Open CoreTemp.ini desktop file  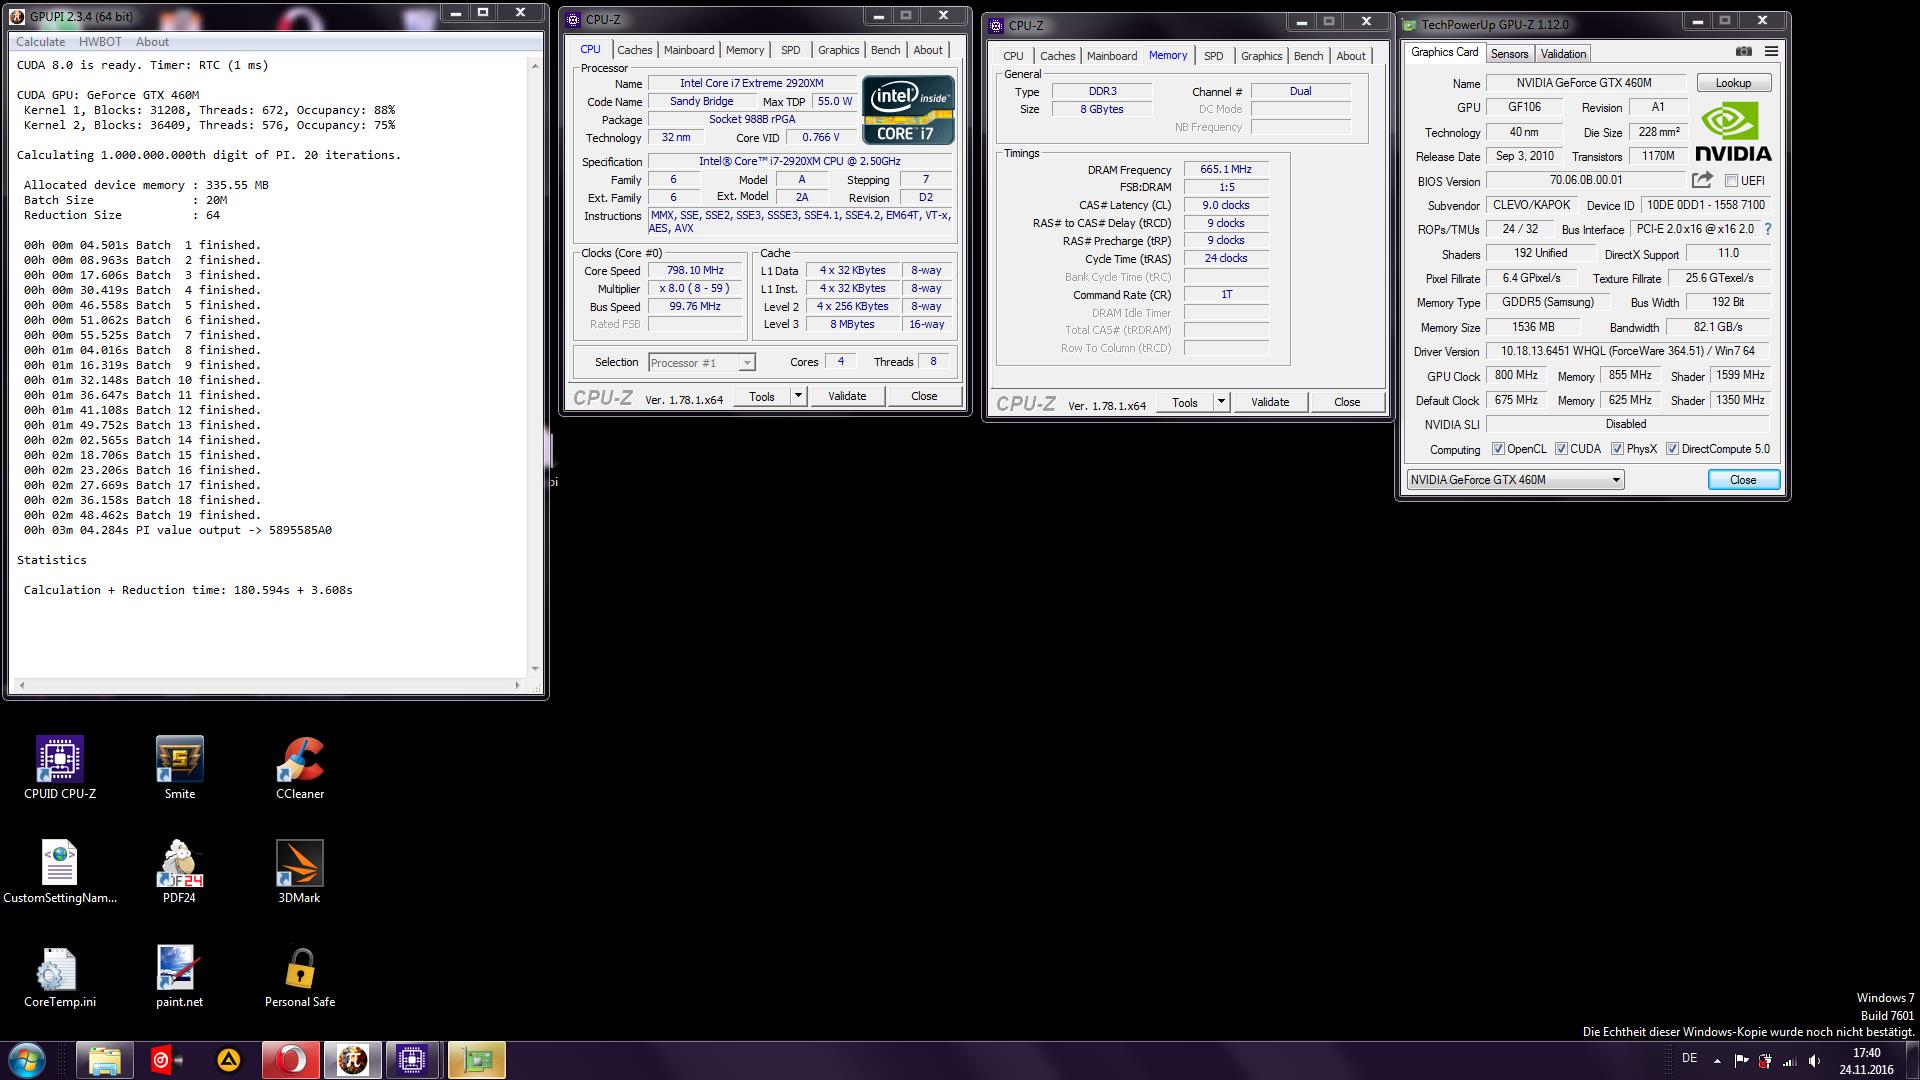pos(60,976)
